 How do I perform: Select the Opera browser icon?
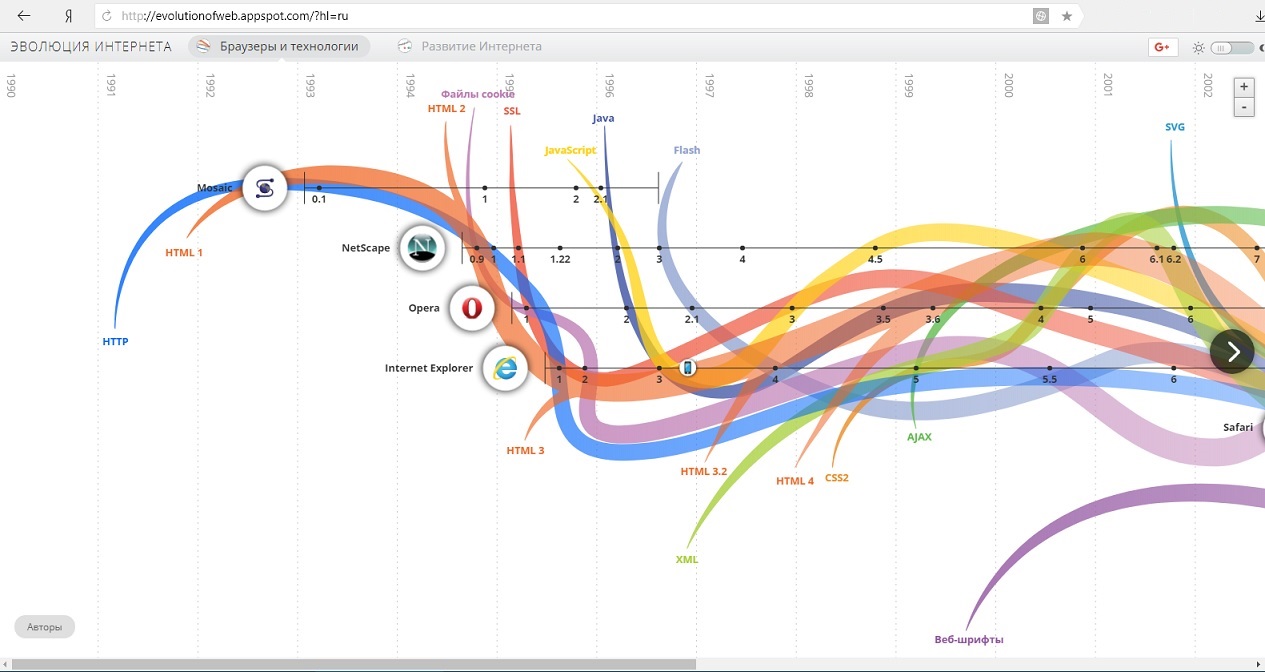[472, 308]
